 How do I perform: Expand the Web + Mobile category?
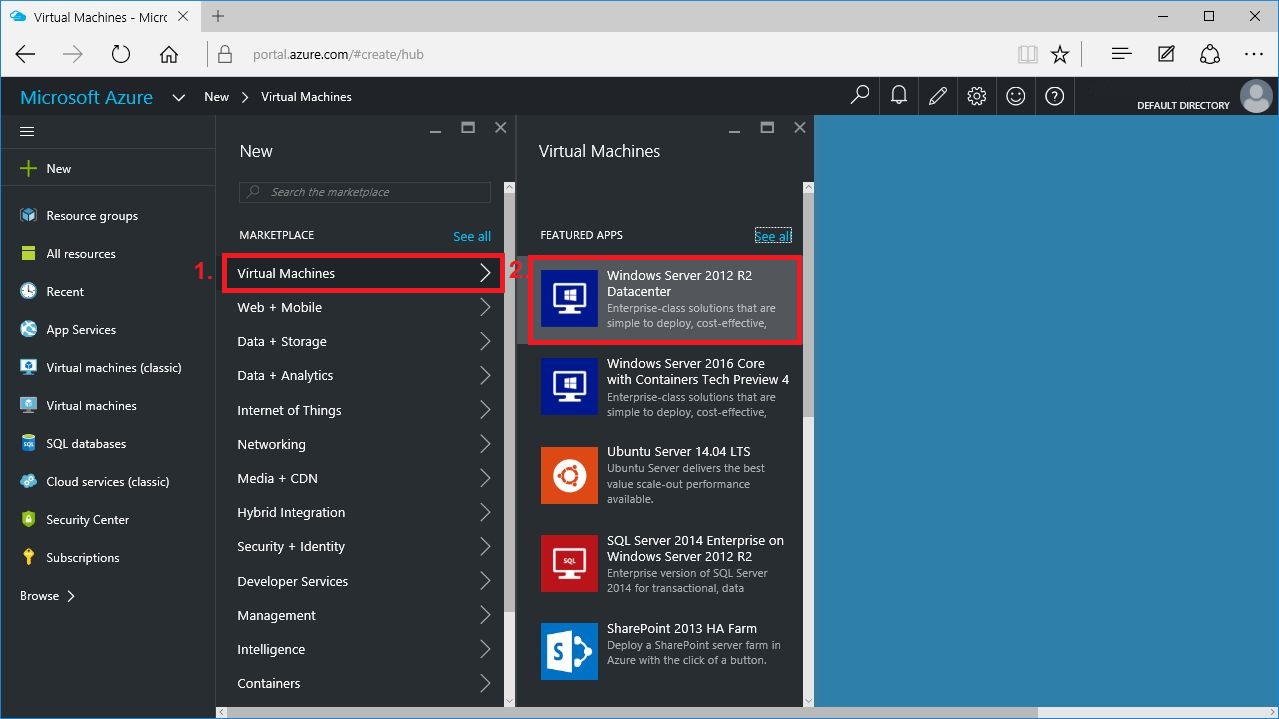coord(362,307)
